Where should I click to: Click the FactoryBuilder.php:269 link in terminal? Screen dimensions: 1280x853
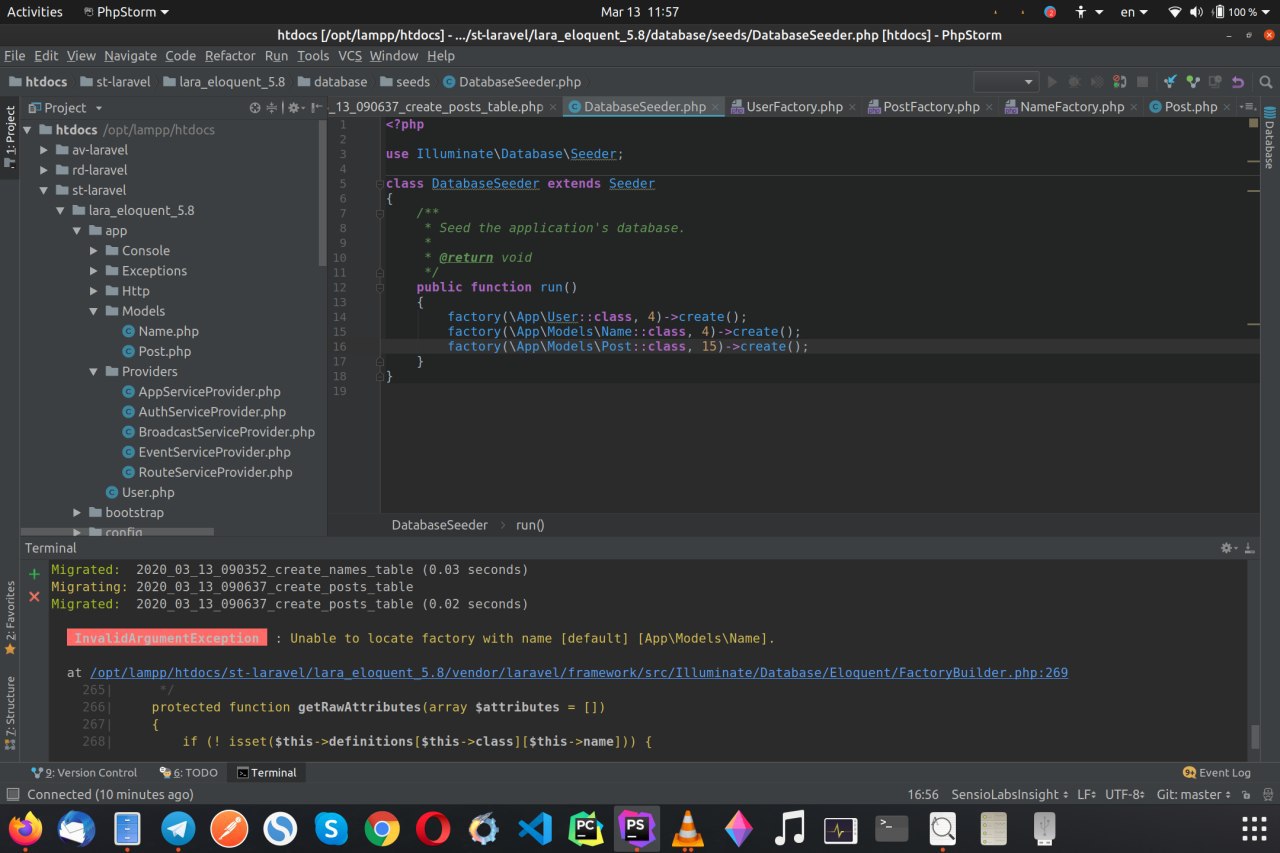point(579,673)
